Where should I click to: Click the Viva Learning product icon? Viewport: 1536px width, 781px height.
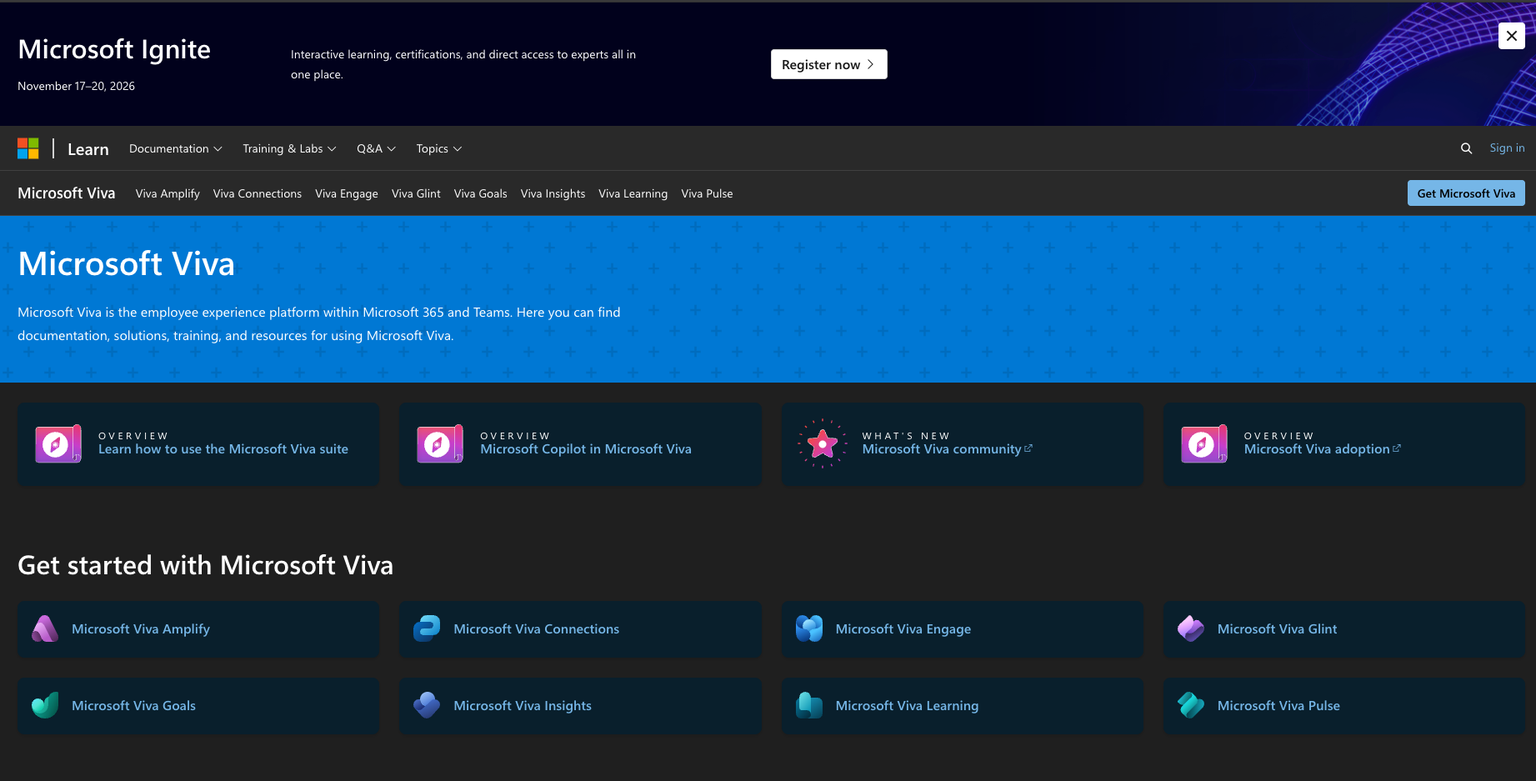click(x=809, y=705)
